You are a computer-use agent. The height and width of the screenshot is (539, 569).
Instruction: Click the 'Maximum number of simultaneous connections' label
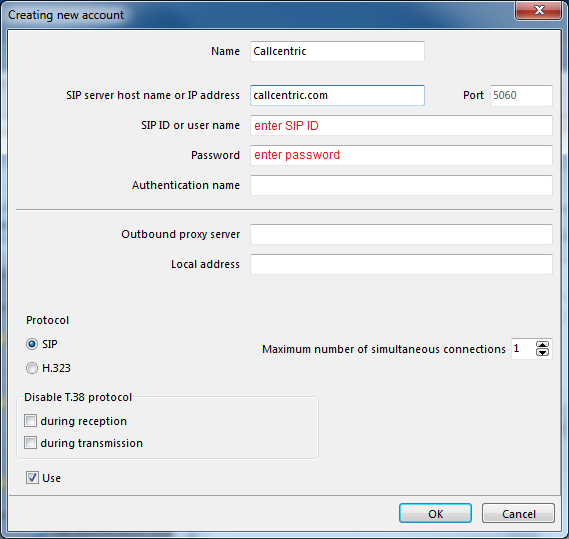384,349
